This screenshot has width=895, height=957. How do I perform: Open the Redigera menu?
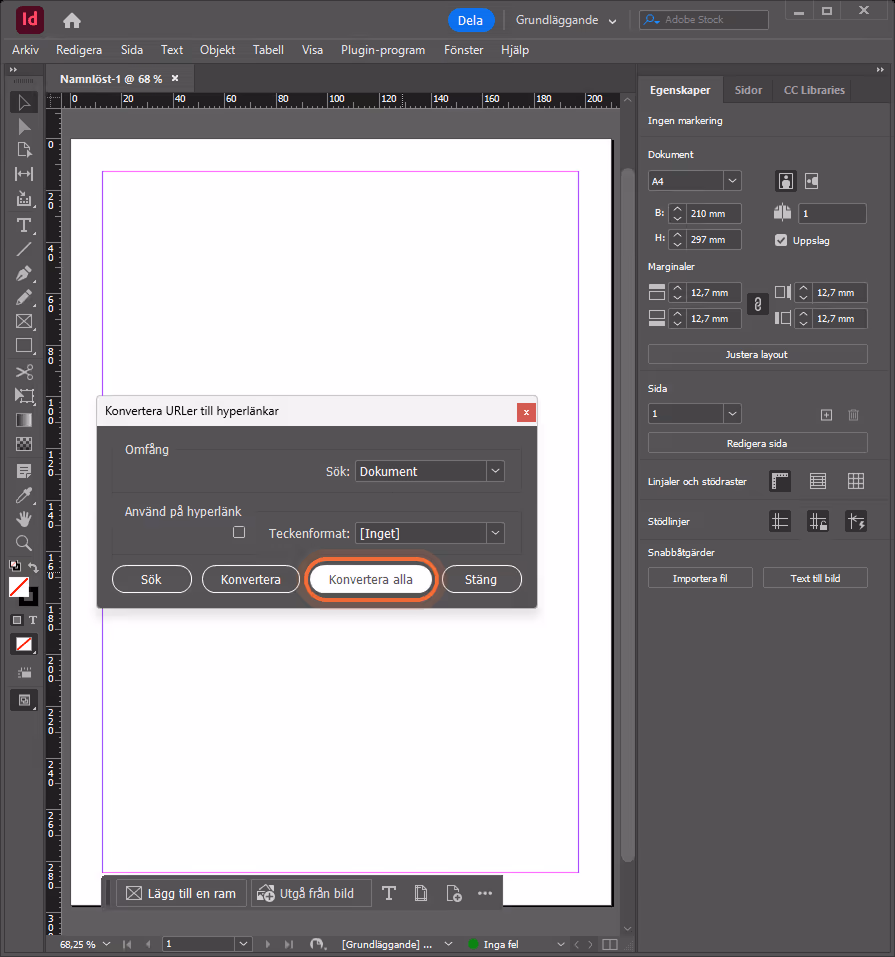click(79, 50)
